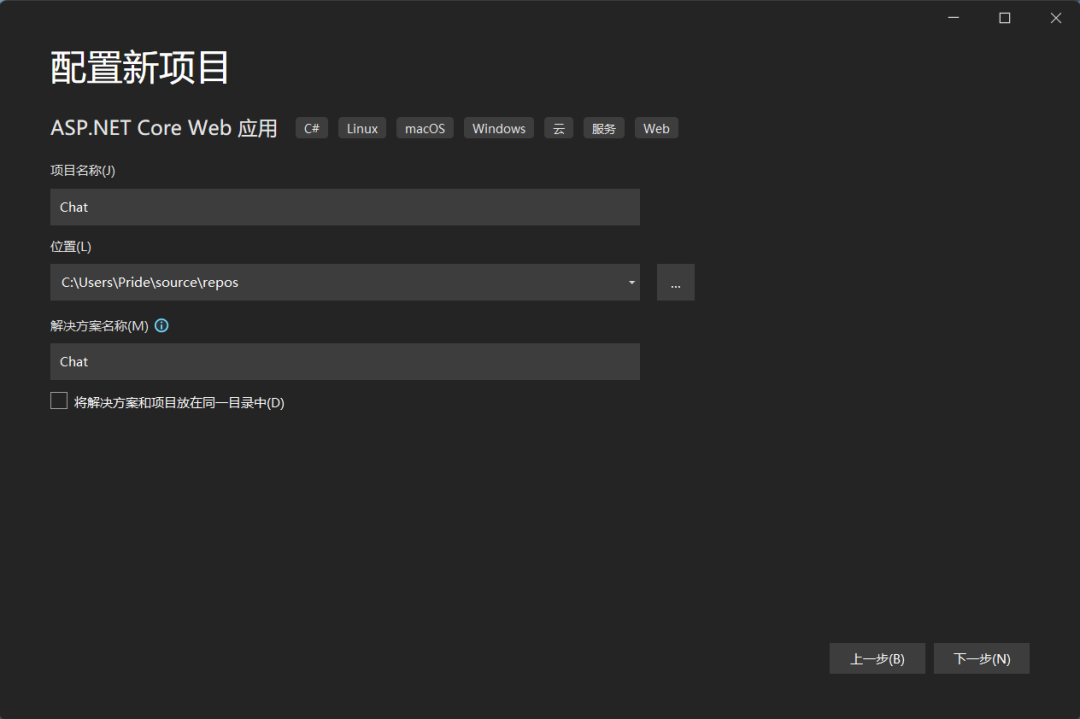Image resolution: width=1080 pixels, height=719 pixels.
Task: Click the C# tag
Action: (x=311, y=128)
